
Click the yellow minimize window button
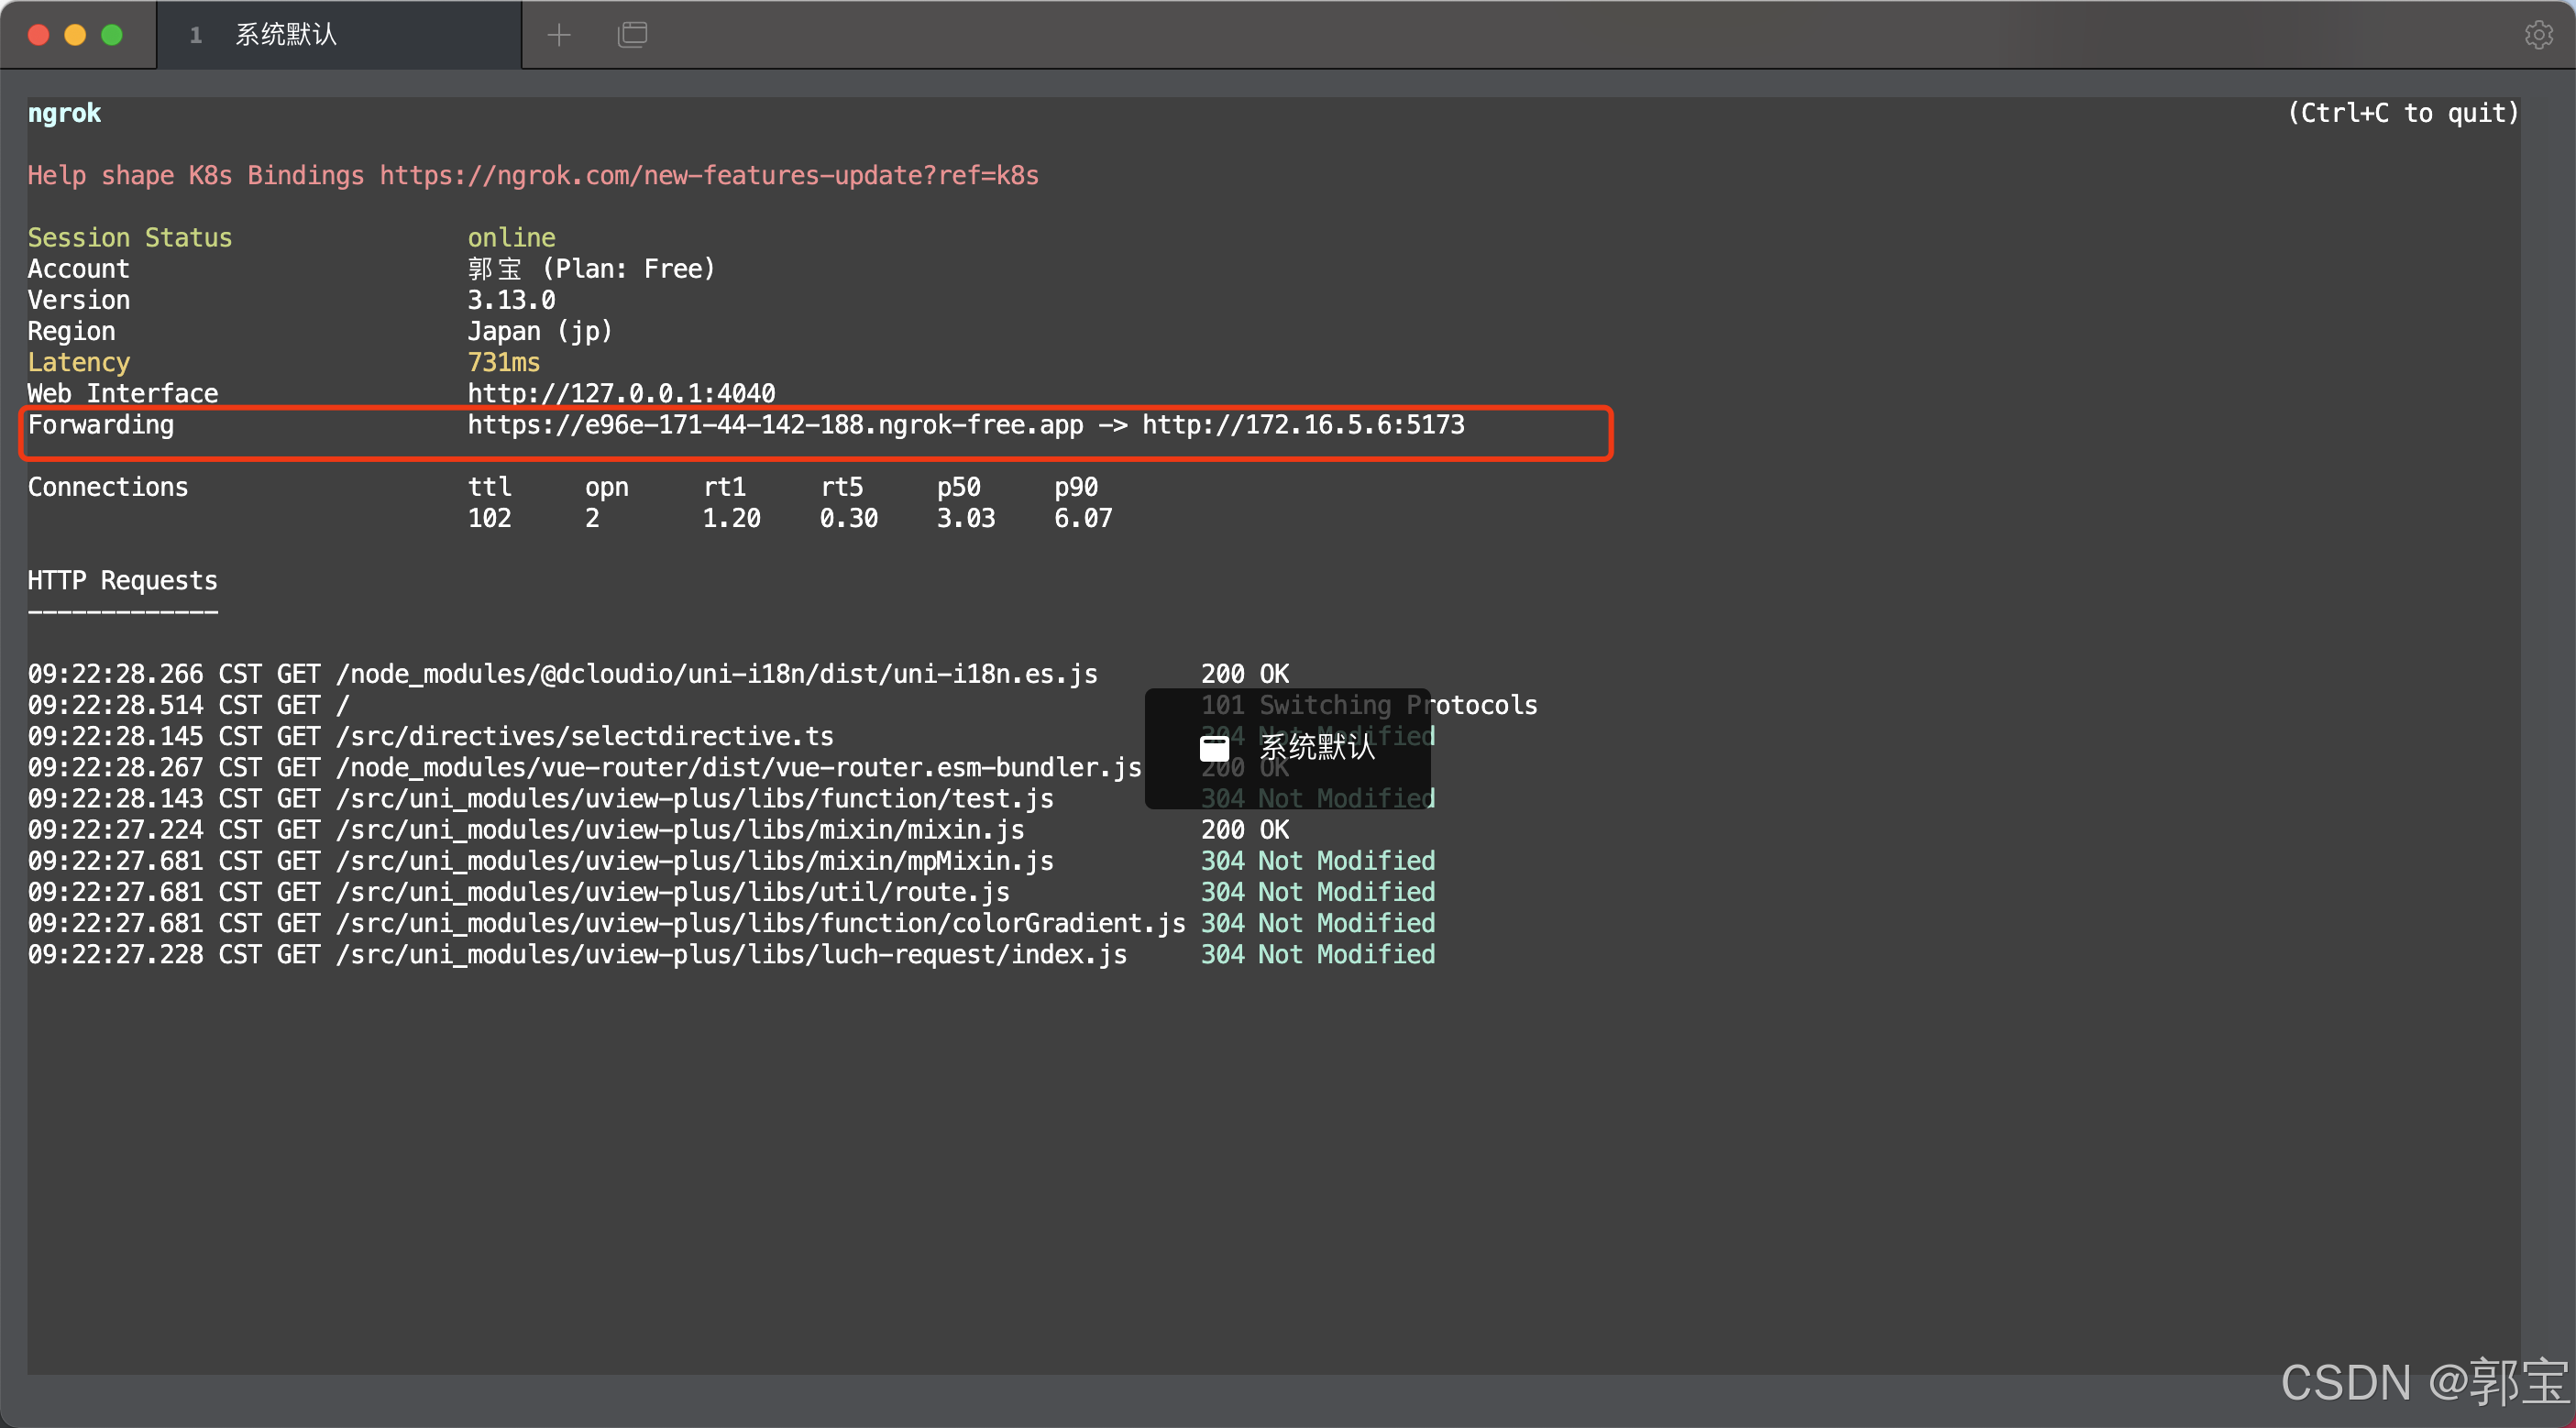[x=75, y=35]
